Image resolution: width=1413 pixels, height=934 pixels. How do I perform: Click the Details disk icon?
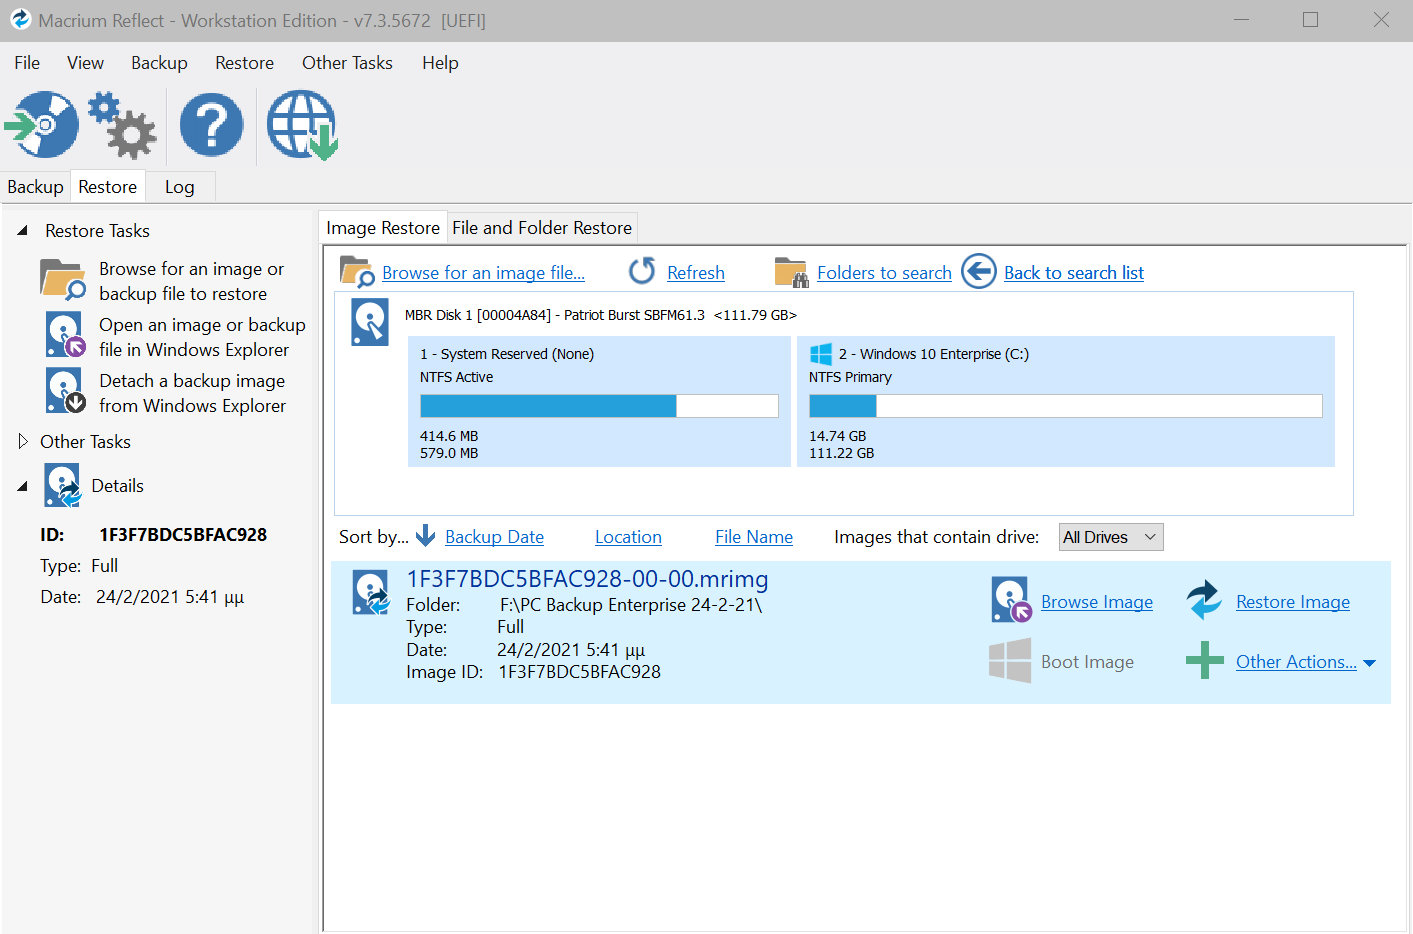click(x=63, y=485)
